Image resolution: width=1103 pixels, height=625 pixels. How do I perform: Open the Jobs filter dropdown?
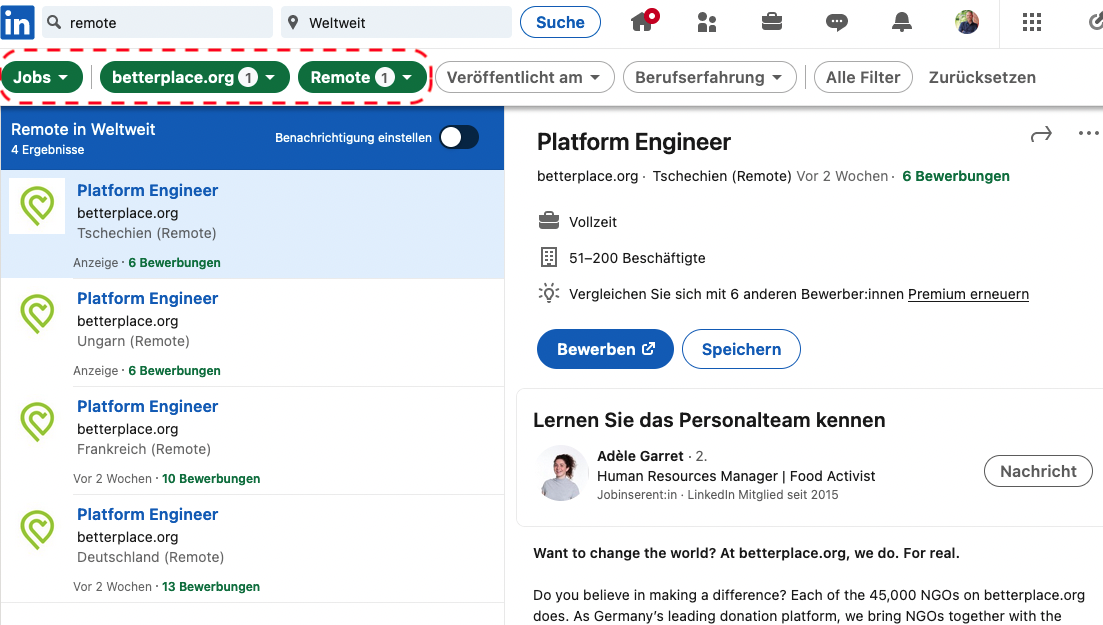(42, 77)
